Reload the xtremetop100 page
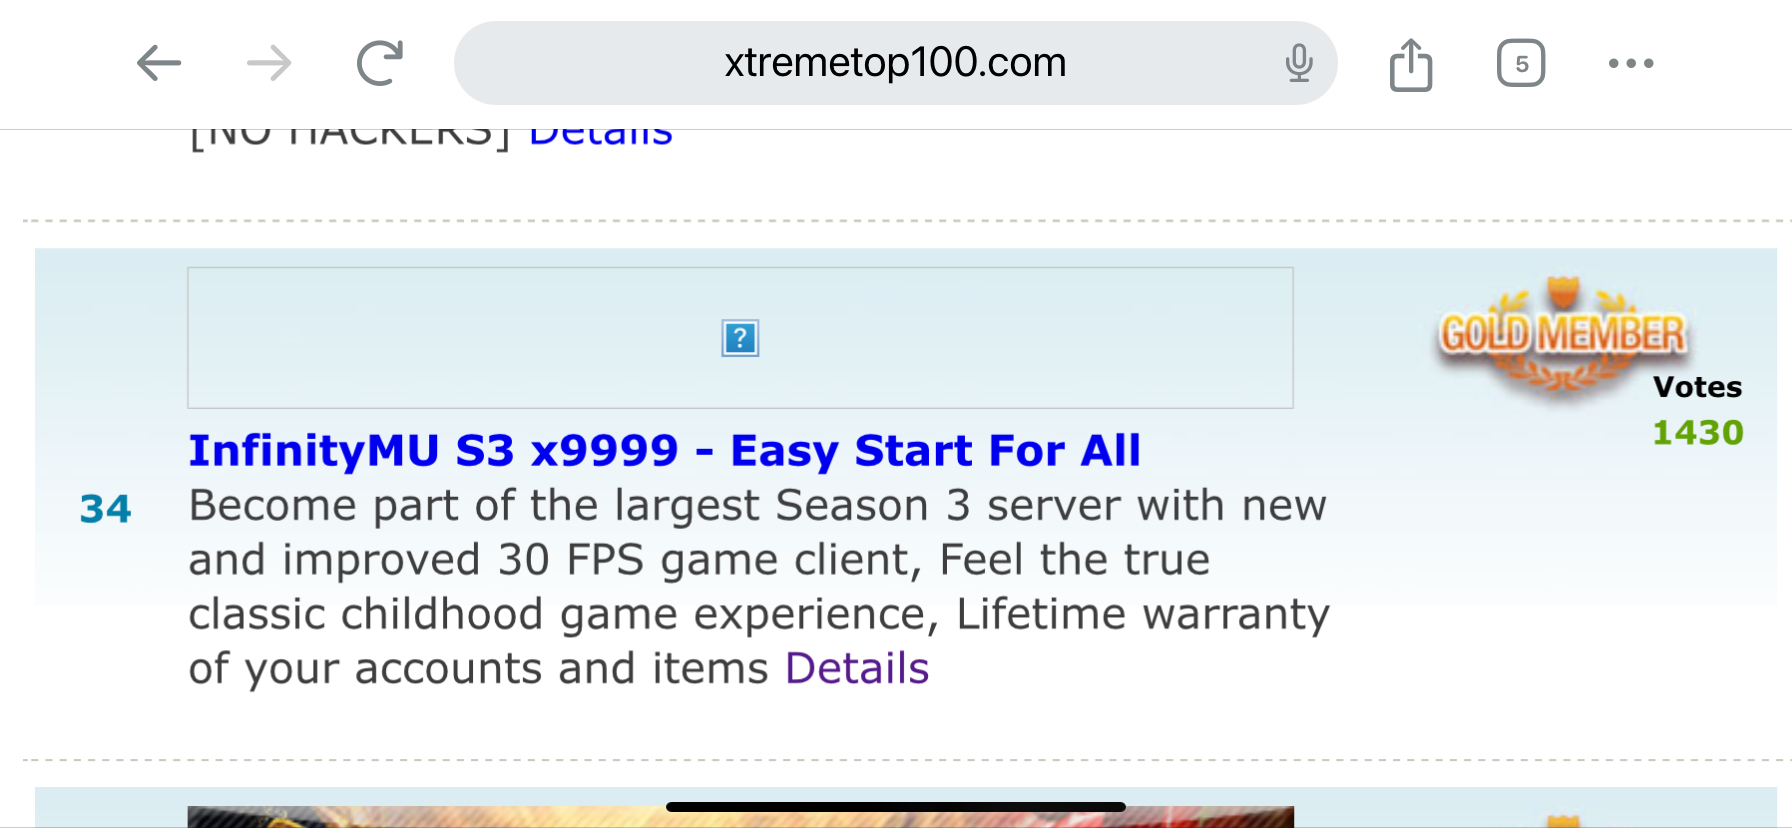Screen dimensions: 1792x828 pos(380,63)
